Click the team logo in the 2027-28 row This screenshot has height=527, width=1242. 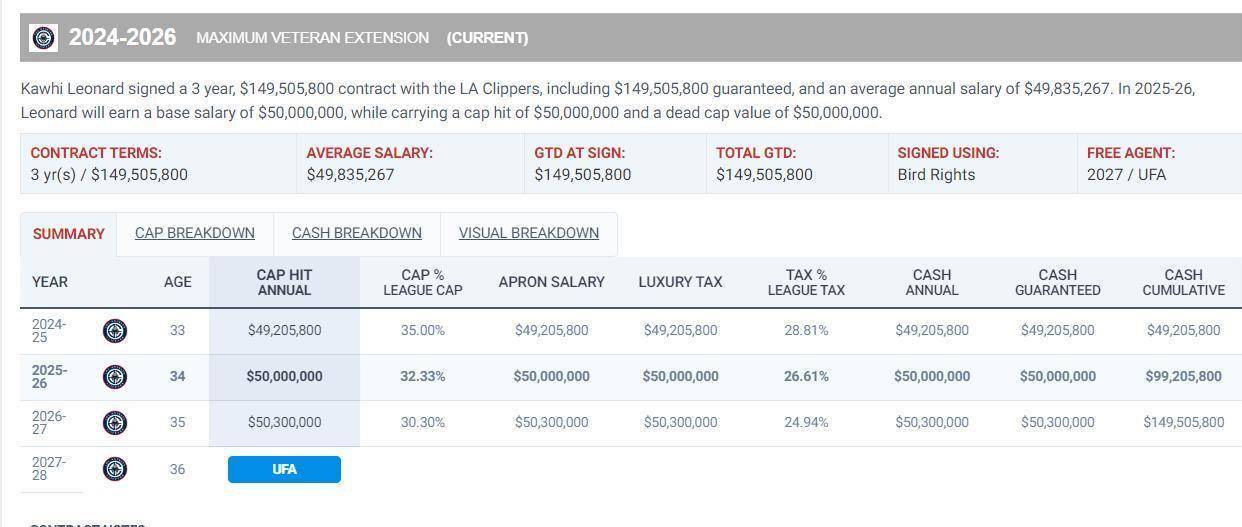[x=115, y=469]
